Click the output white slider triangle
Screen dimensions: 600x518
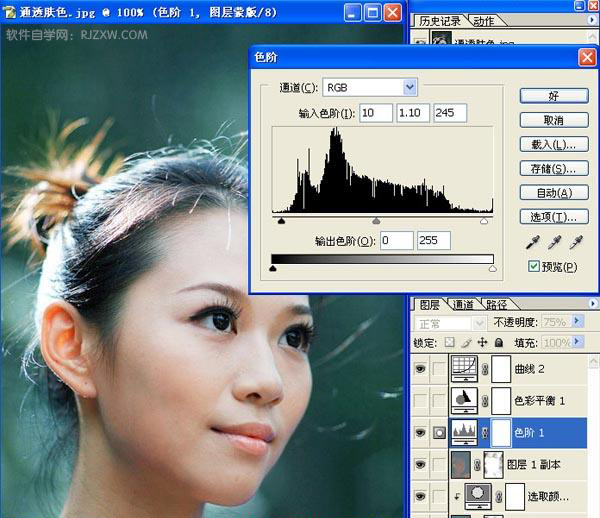click(492, 268)
